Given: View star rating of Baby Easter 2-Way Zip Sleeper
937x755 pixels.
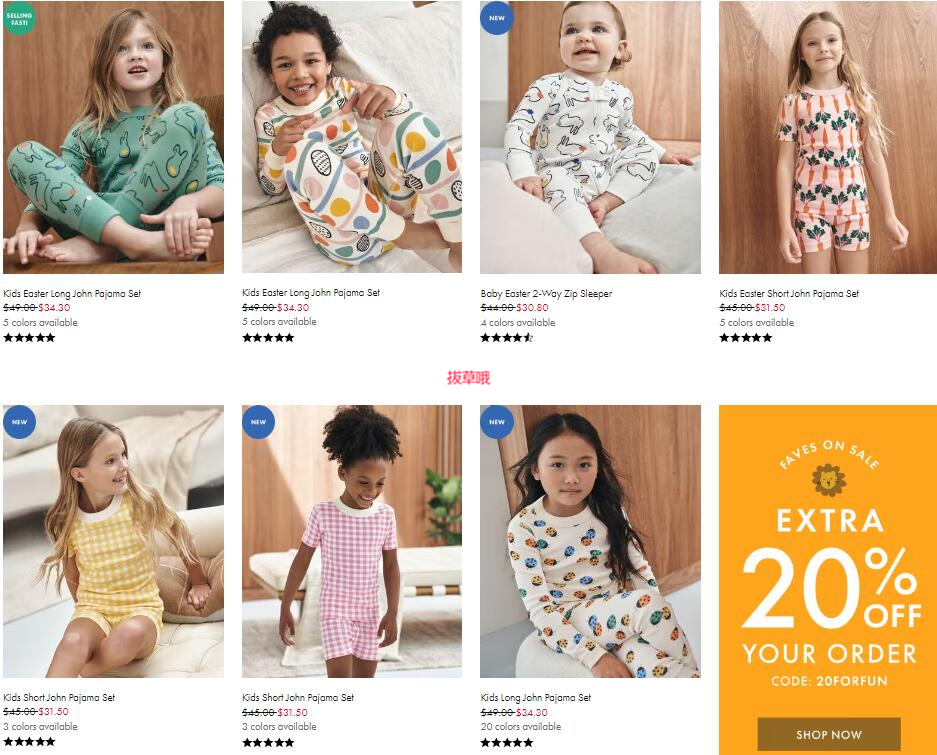Looking at the screenshot, I should click(x=507, y=338).
